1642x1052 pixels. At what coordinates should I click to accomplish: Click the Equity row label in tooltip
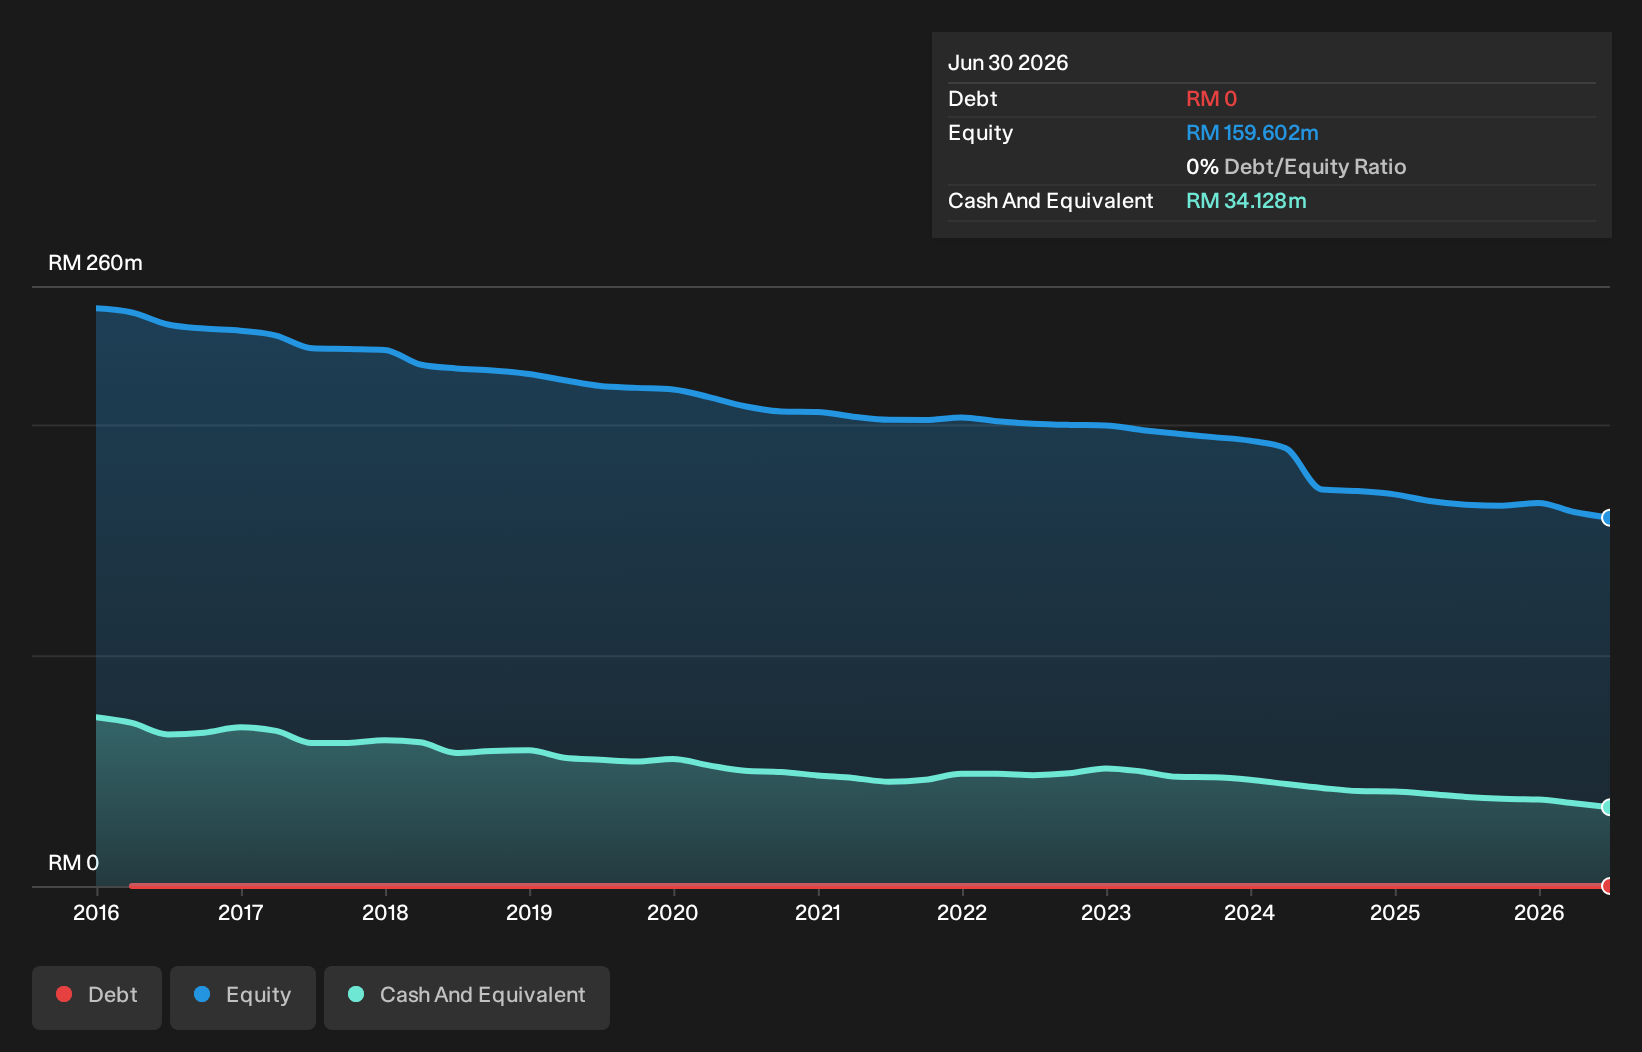(981, 133)
